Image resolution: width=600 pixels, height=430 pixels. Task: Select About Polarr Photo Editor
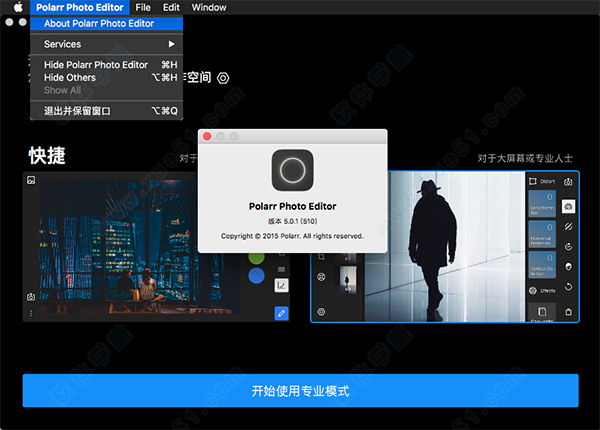pos(106,23)
